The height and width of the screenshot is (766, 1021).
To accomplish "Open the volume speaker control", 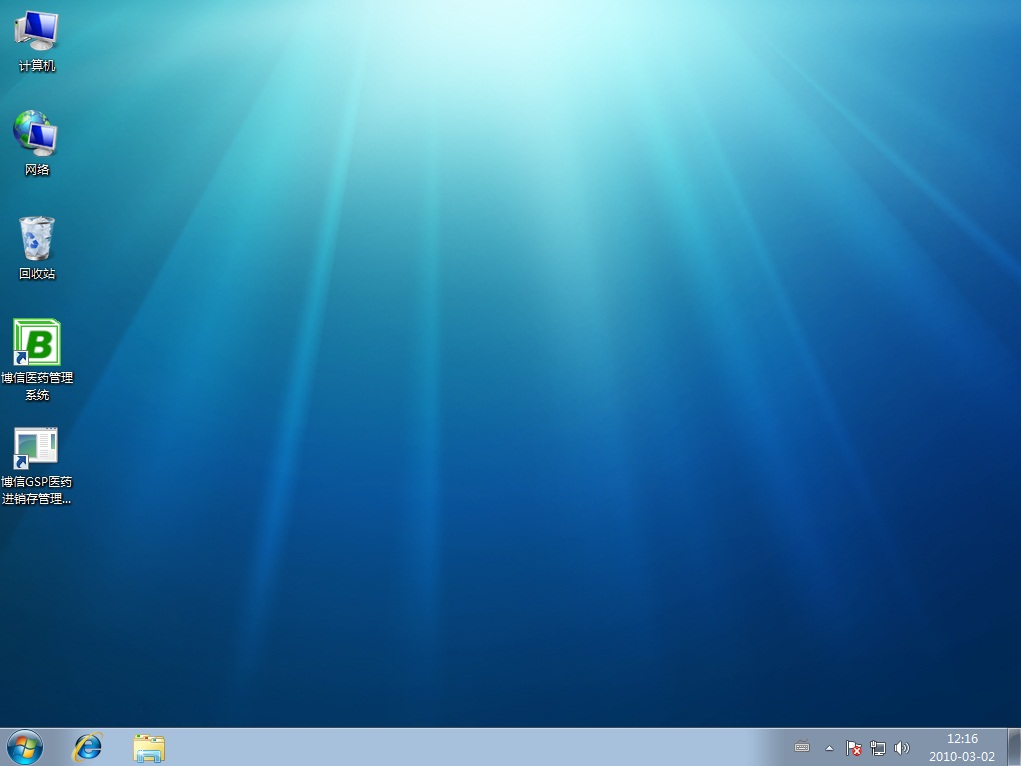I will (x=902, y=747).
